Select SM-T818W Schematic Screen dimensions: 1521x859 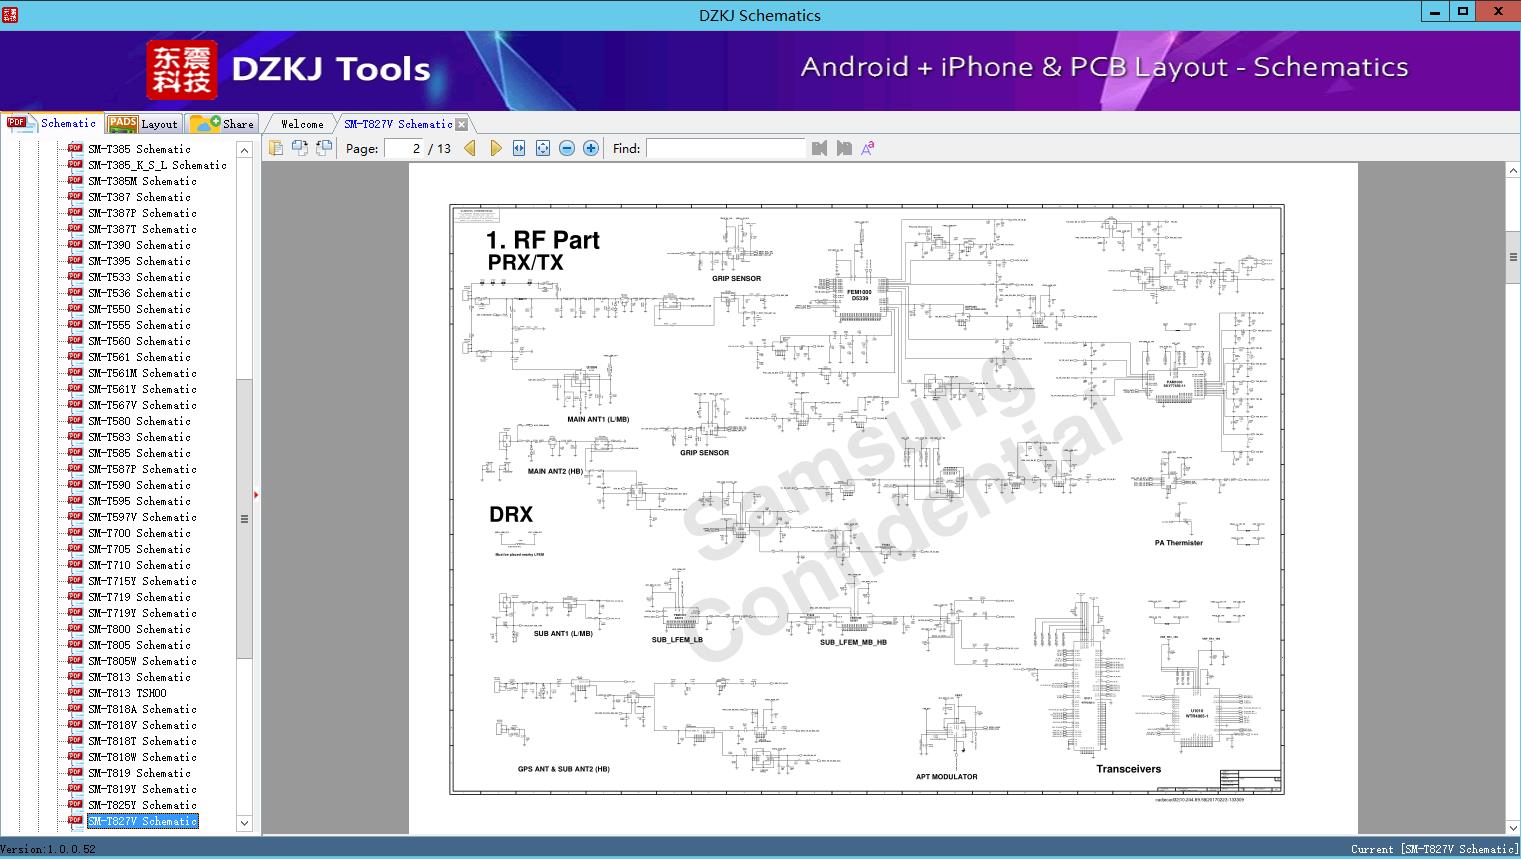click(x=142, y=757)
